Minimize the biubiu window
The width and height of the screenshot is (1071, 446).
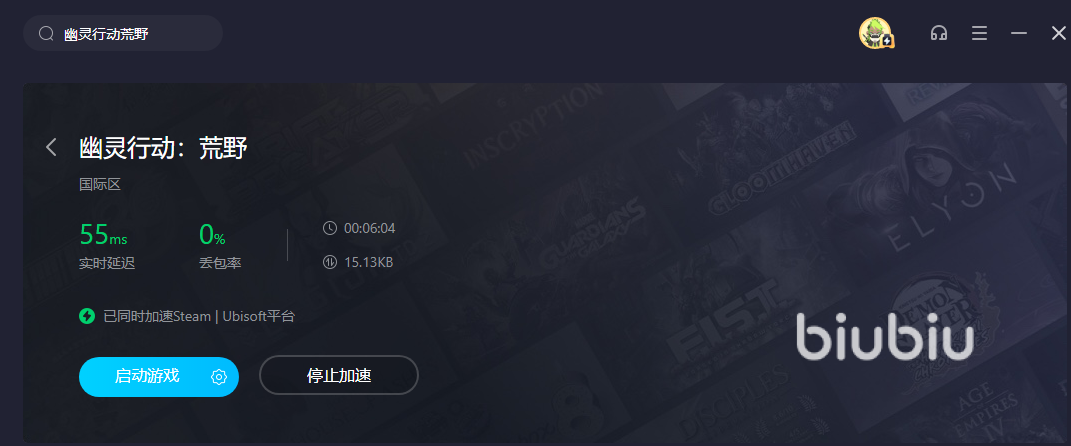(x=1019, y=33)
